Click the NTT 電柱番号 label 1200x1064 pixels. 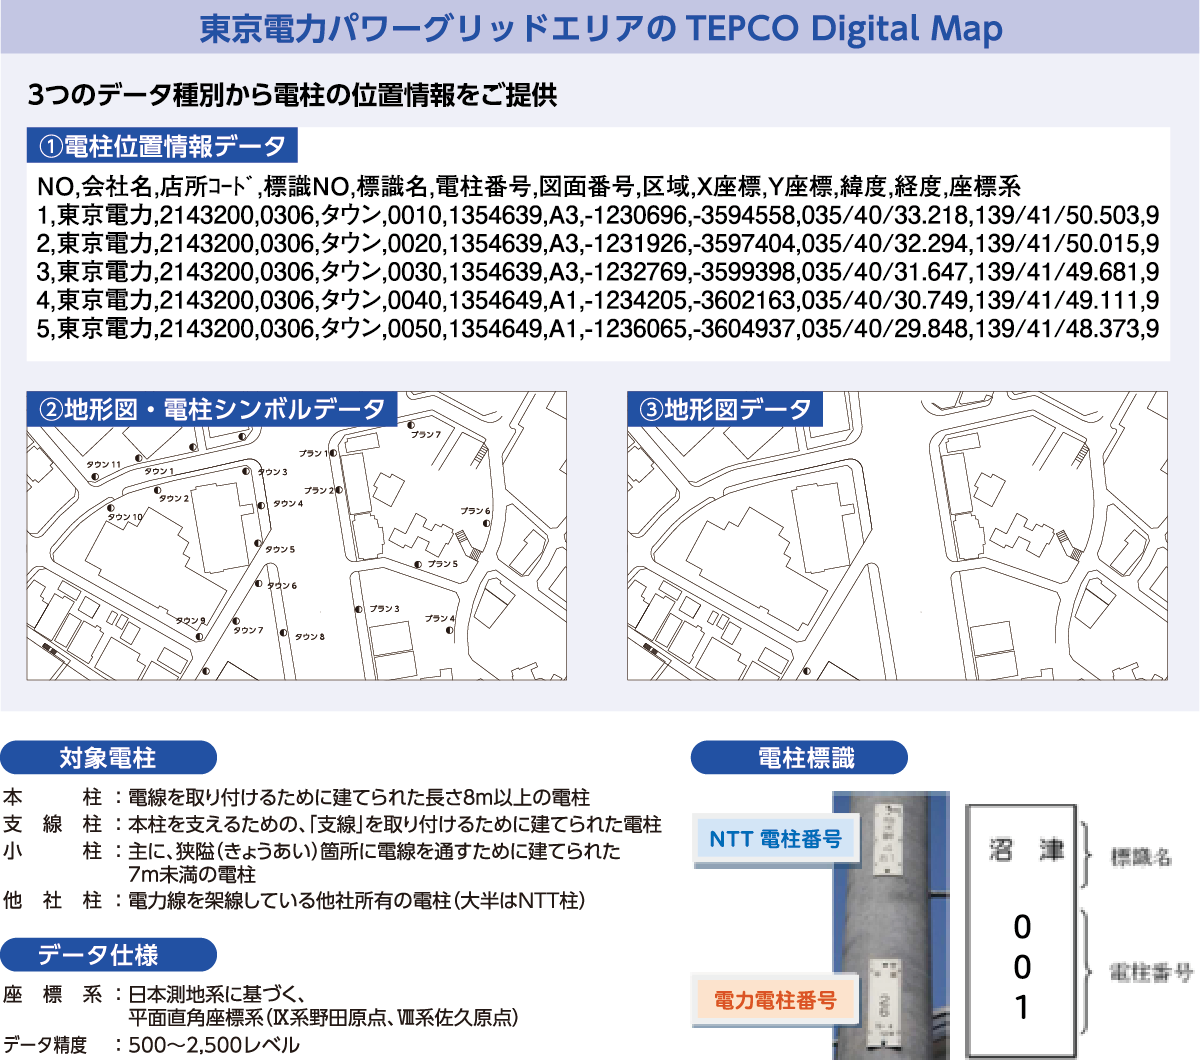775,839
